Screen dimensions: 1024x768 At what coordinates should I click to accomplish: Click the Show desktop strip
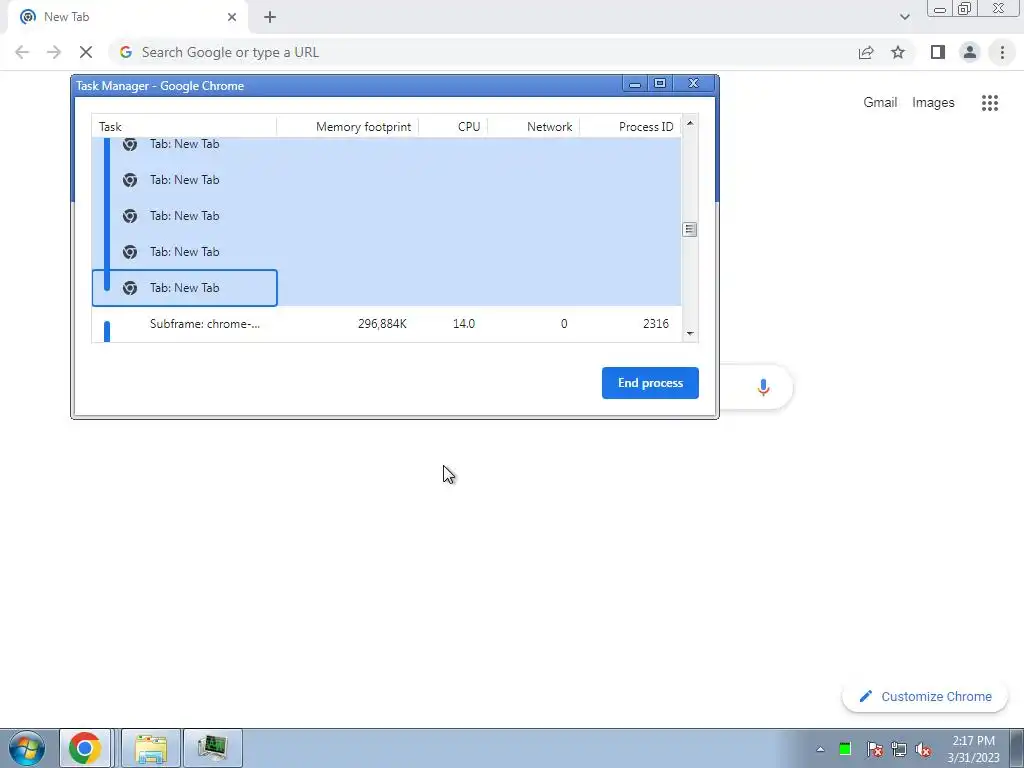tap(1017, 748)
